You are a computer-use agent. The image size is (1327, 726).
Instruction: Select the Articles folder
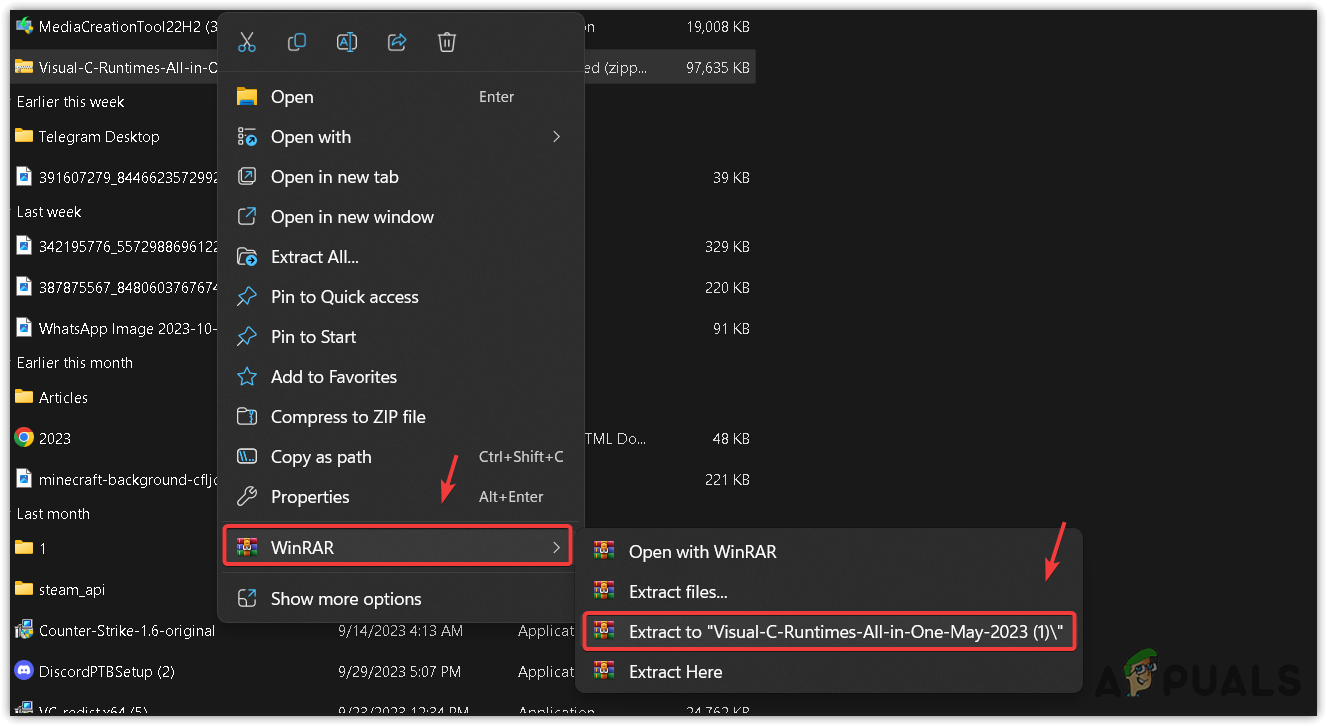[63, 398]
